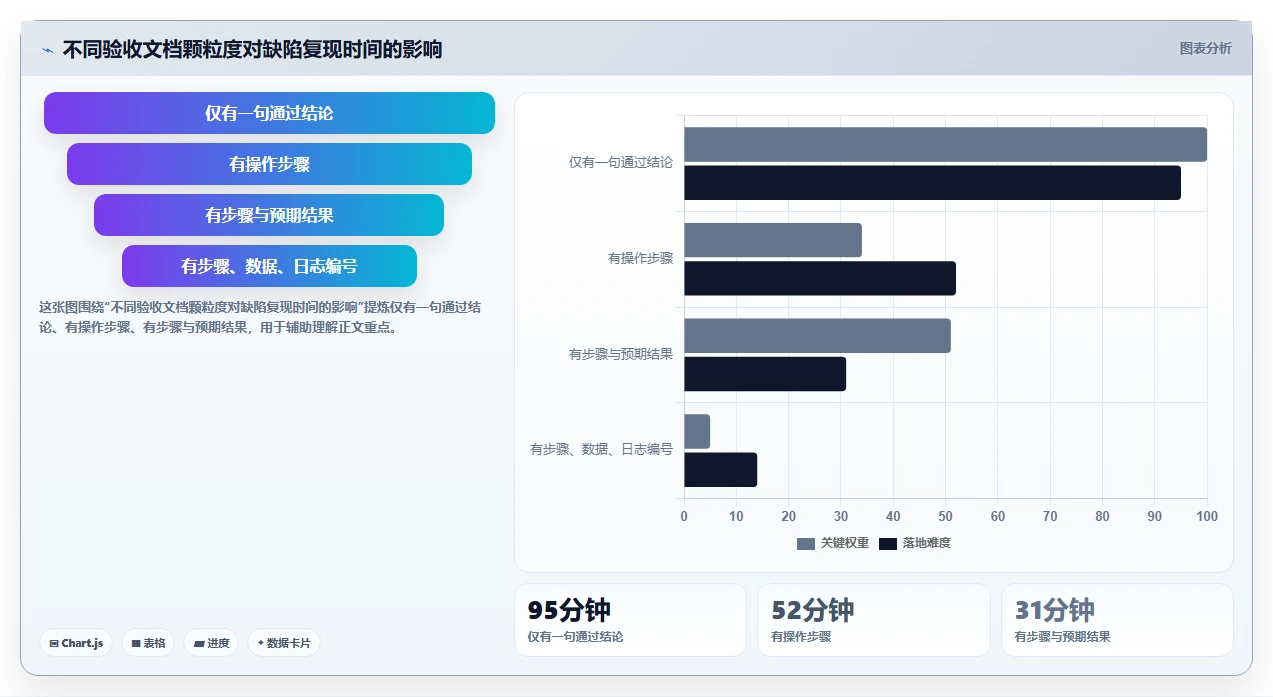Click the y-axis label 有步骤、数据、日志编号
This screenshot has width=1273, height=697.
tap(602, 450)
